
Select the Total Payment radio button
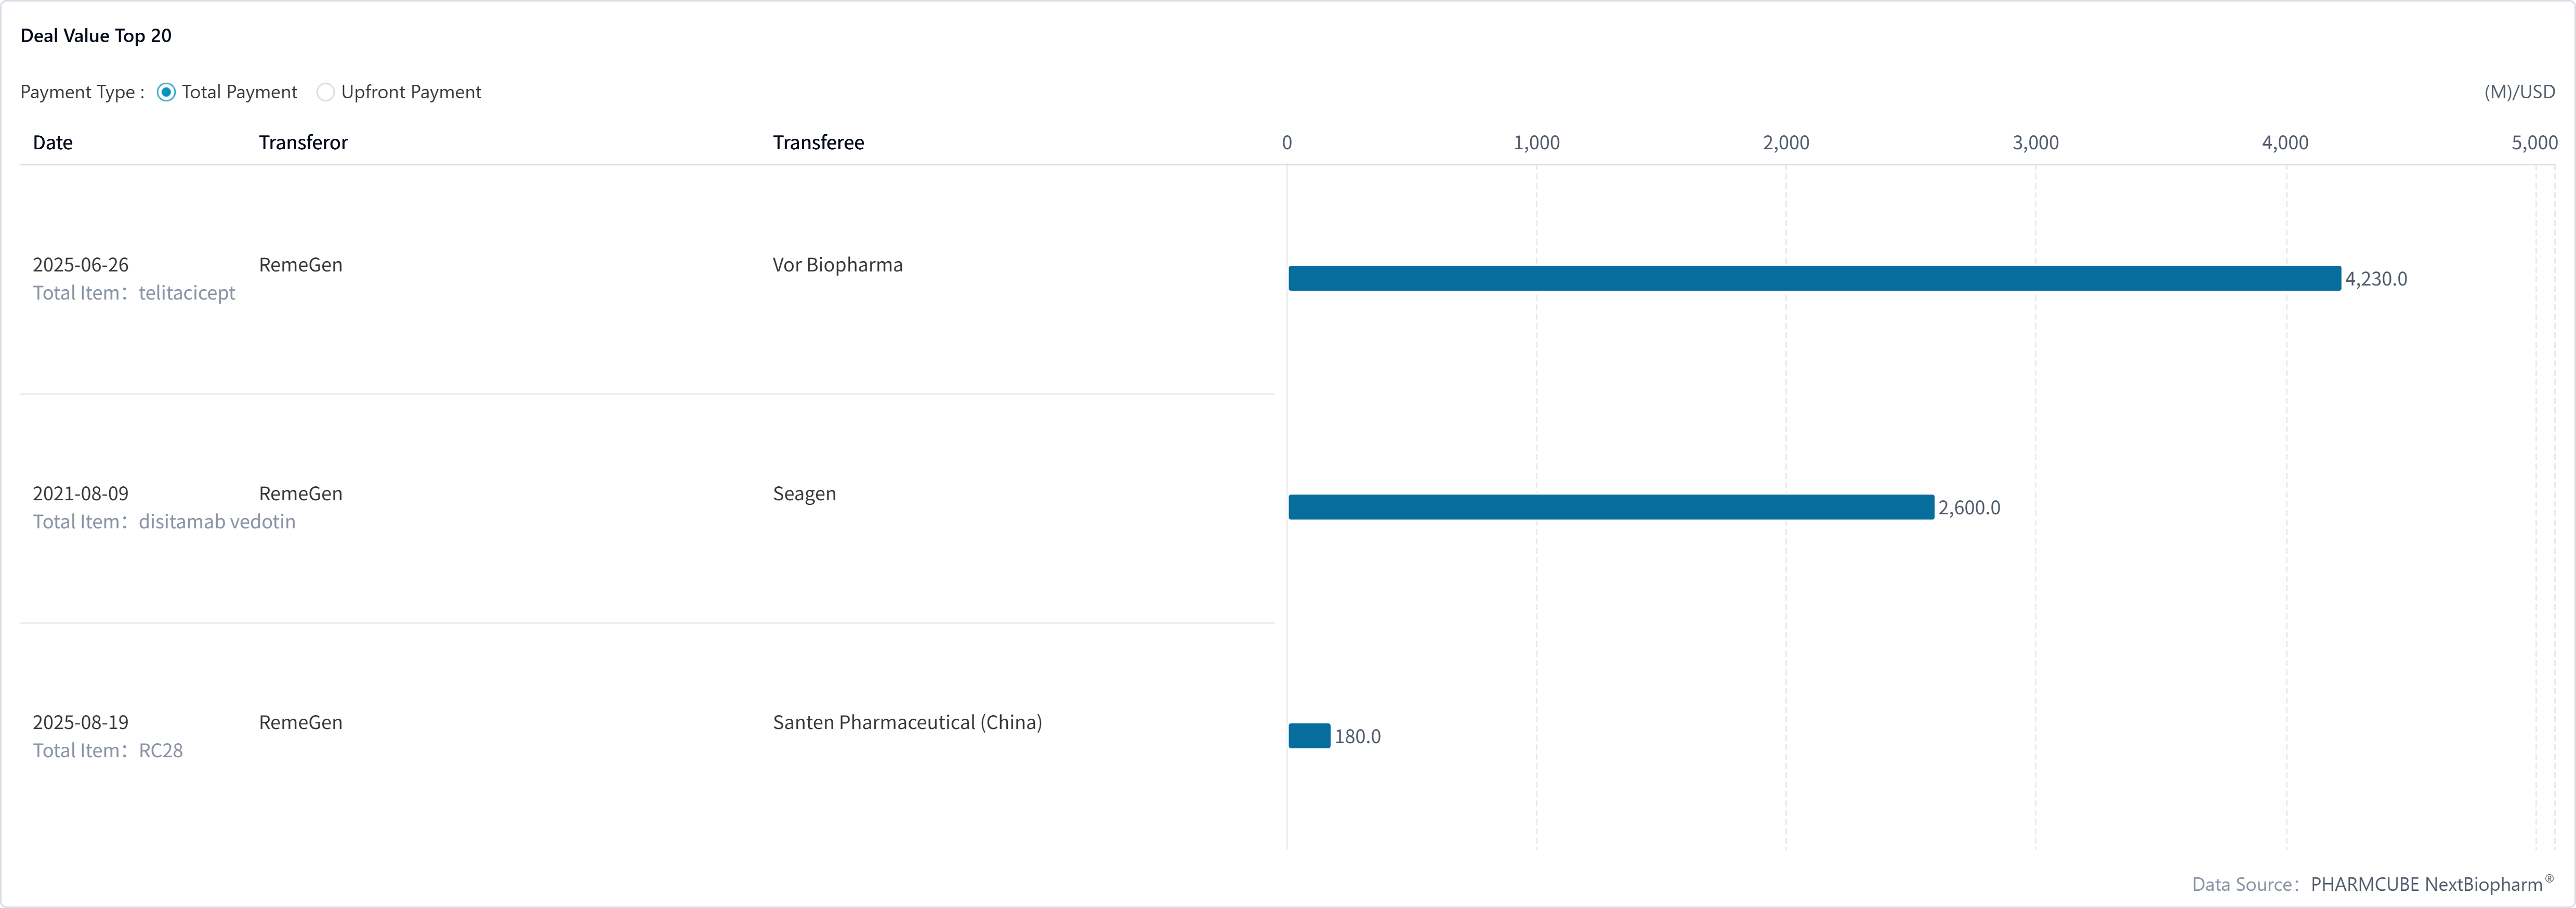167,92
